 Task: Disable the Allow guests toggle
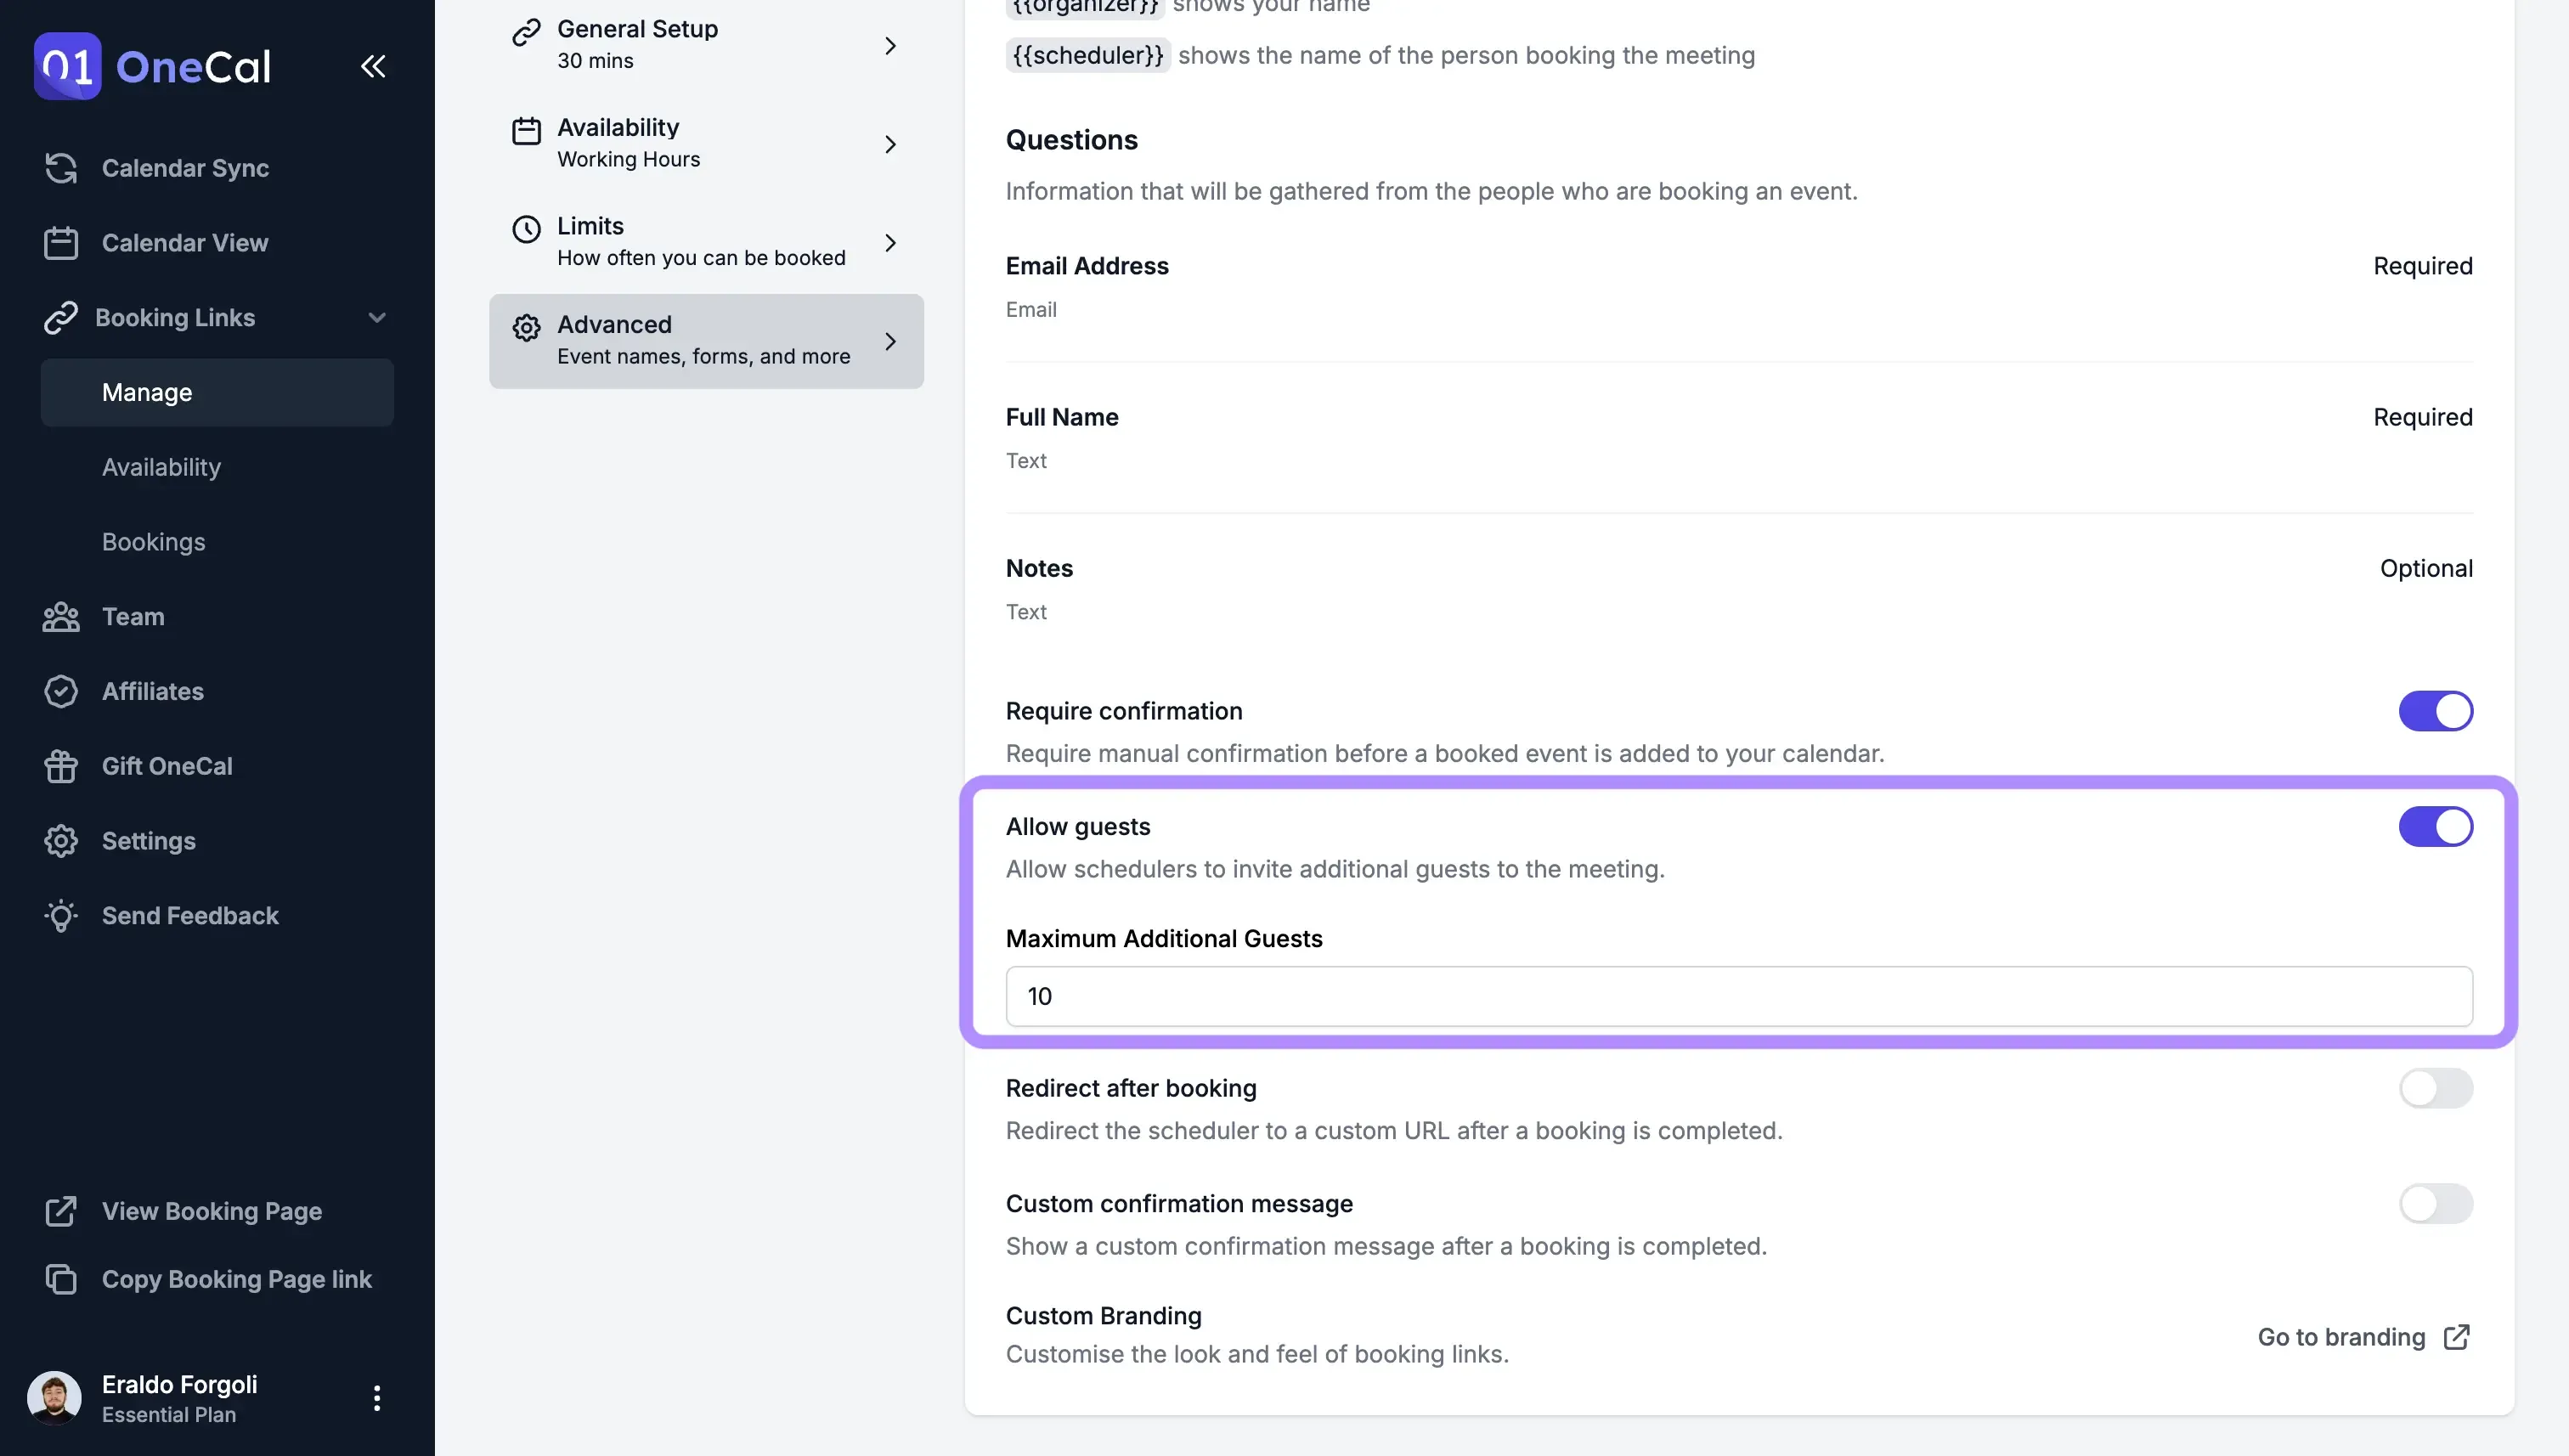click(2435, 826)
